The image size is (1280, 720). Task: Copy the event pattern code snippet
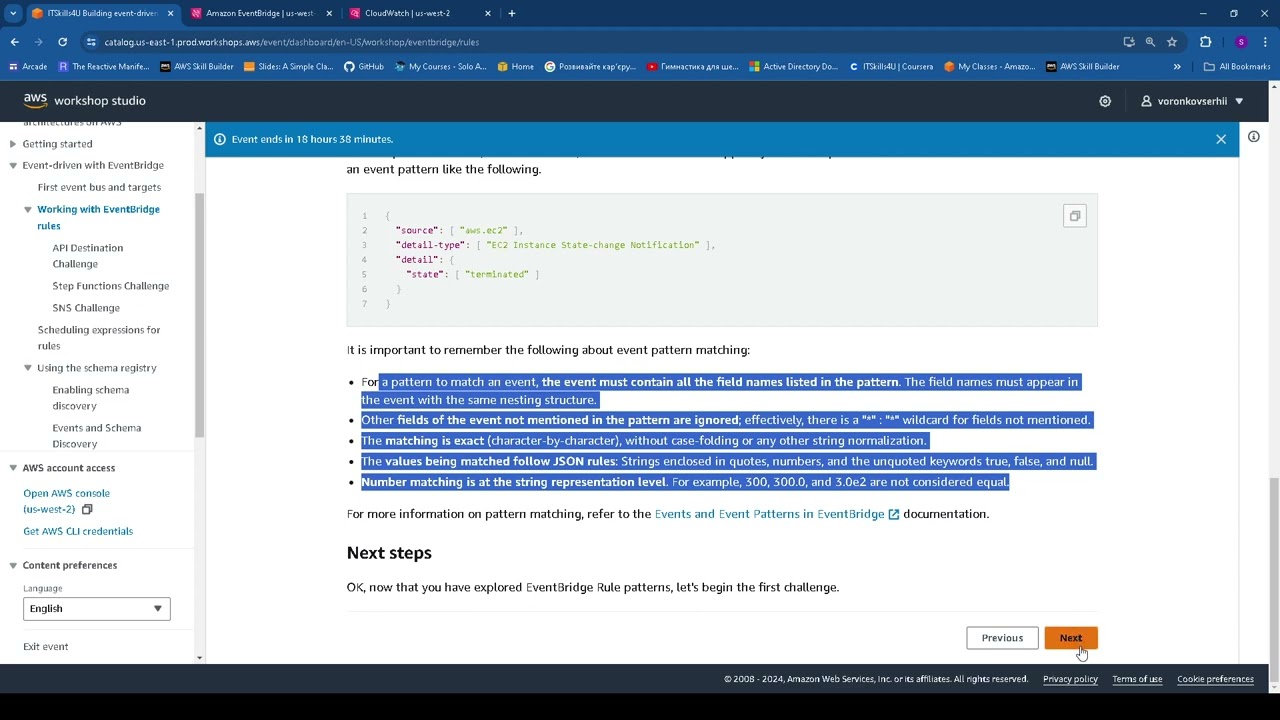tap(1075, 216)
